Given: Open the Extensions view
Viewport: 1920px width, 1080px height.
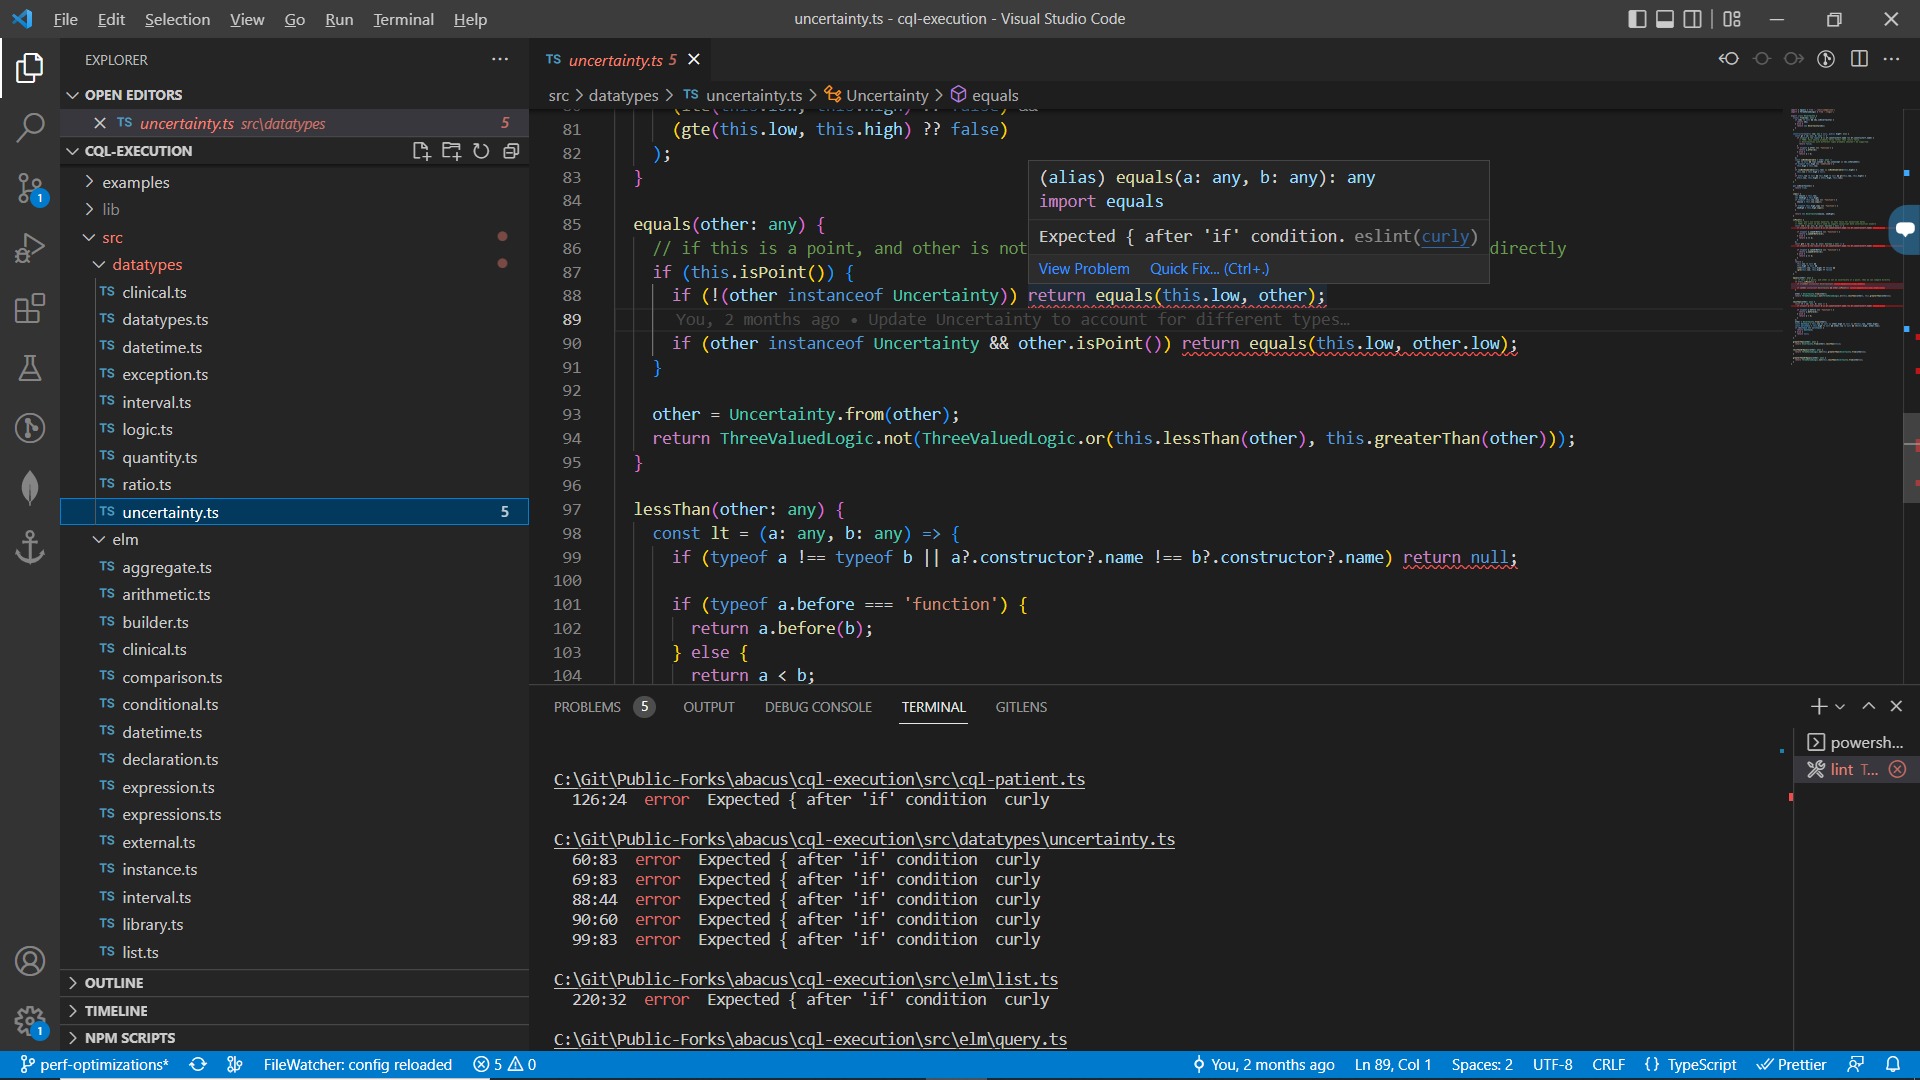Looking at the screenshot, I should point(30,308).
